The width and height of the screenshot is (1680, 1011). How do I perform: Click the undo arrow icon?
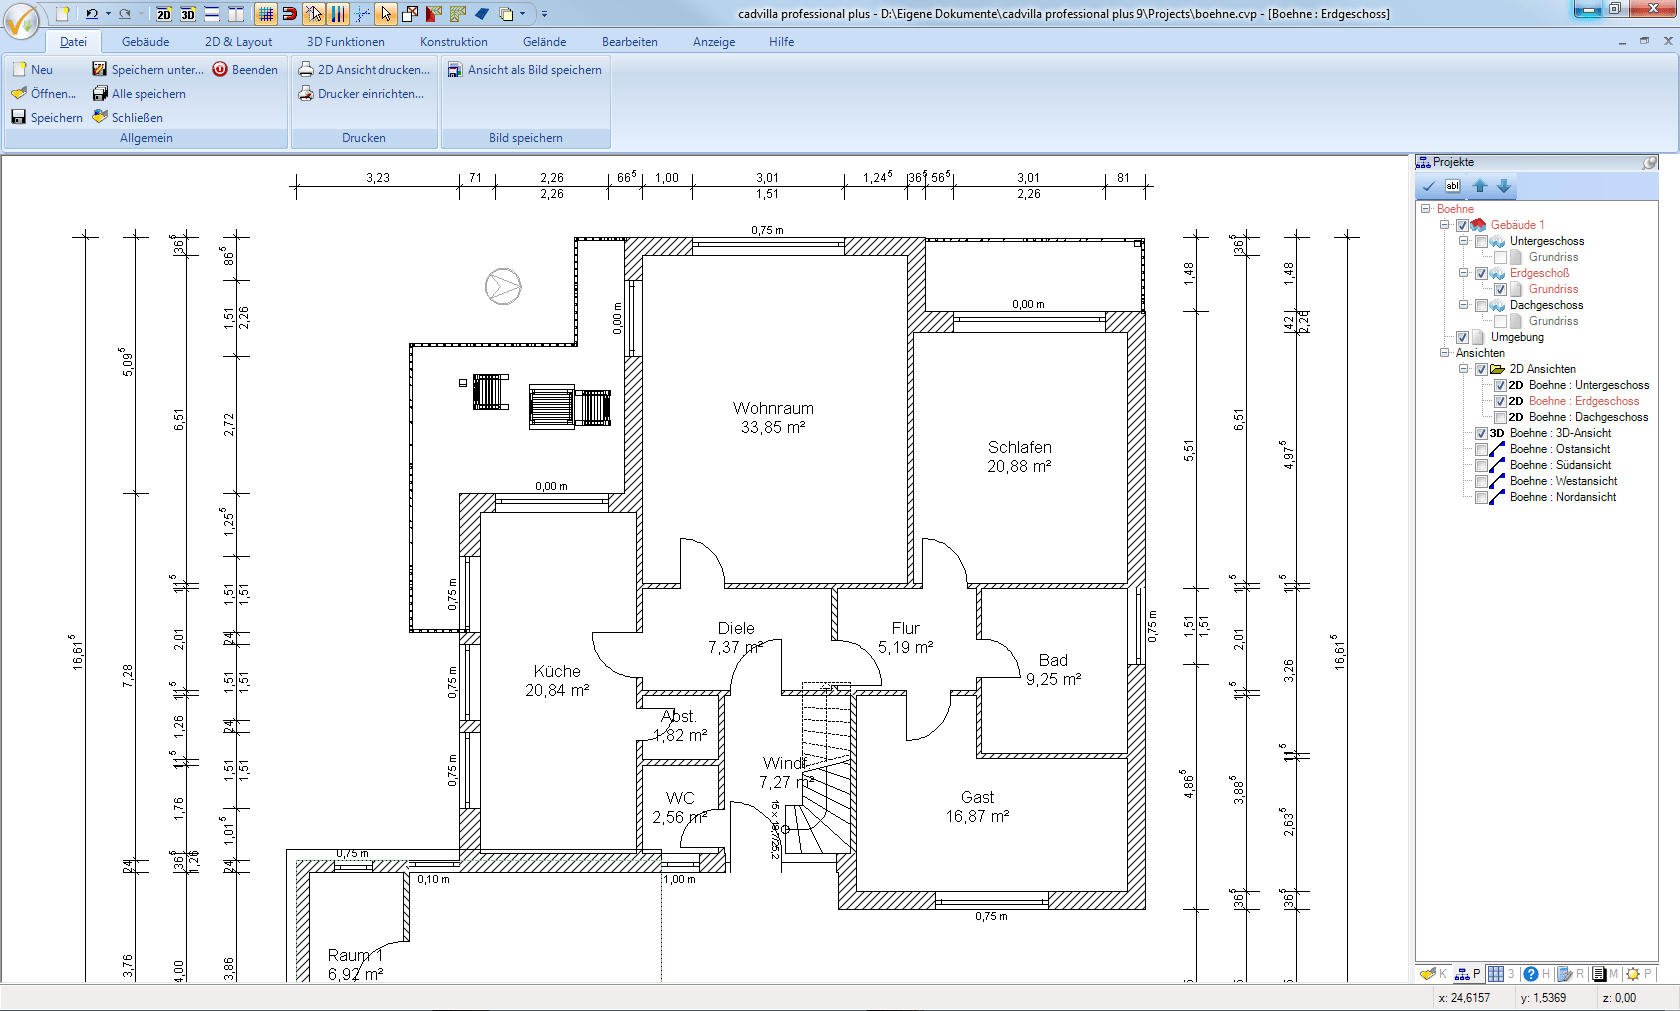92,14
